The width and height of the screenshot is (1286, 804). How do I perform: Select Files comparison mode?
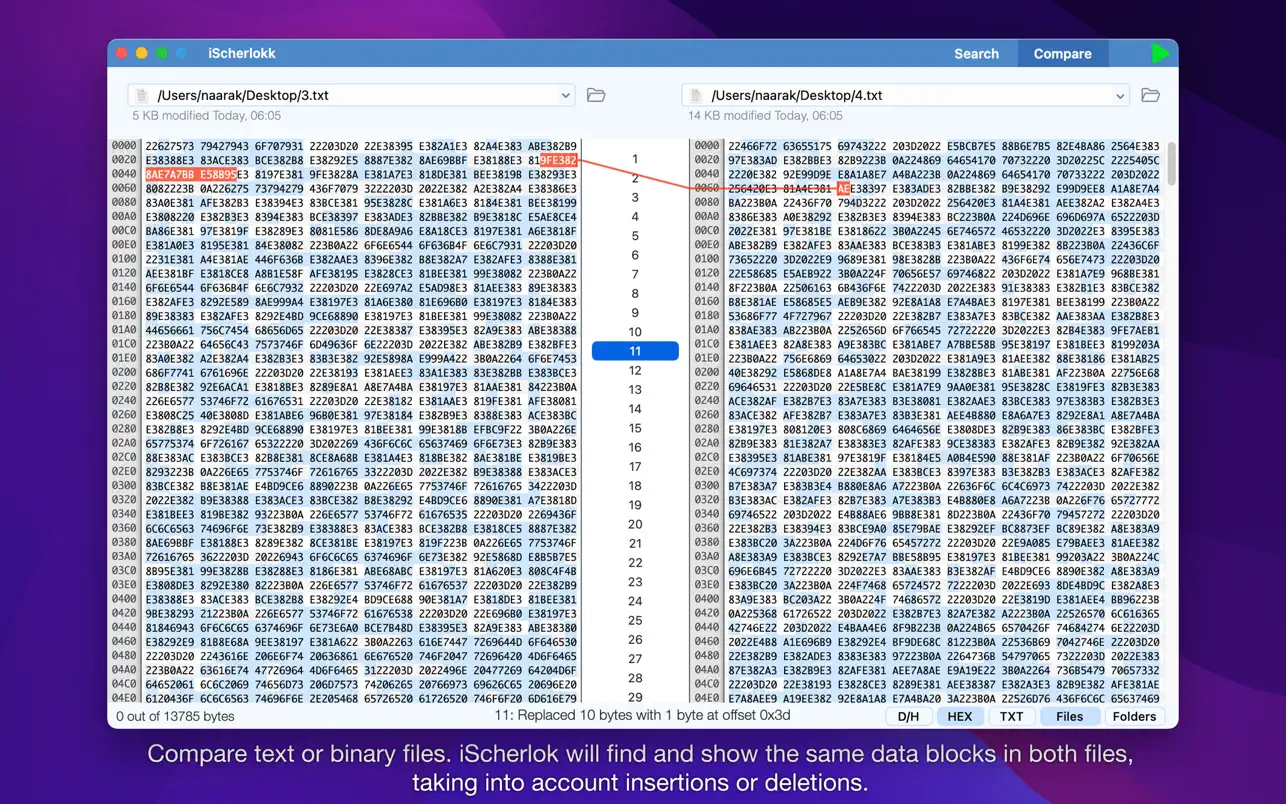point(1069,716)
